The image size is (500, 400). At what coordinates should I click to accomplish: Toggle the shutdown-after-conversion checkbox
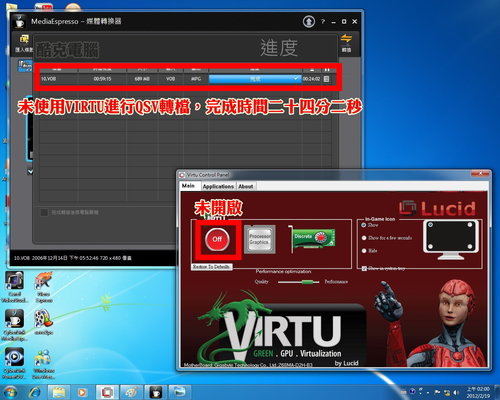click(x=44, y=212)
